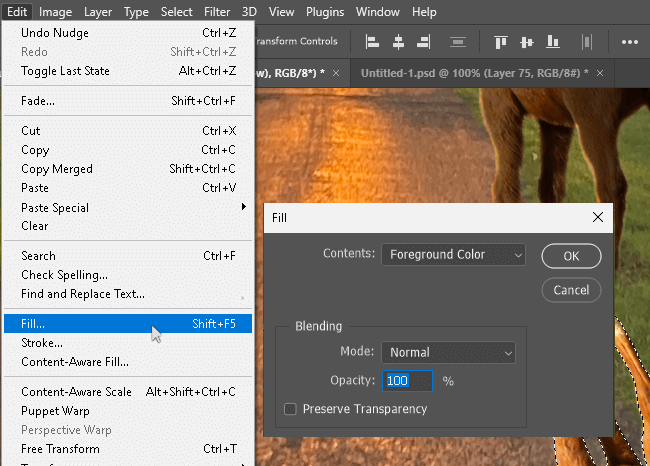650x466 pixels.
Task: Click the Align bottom edges icon
Action: click(553, 42)
